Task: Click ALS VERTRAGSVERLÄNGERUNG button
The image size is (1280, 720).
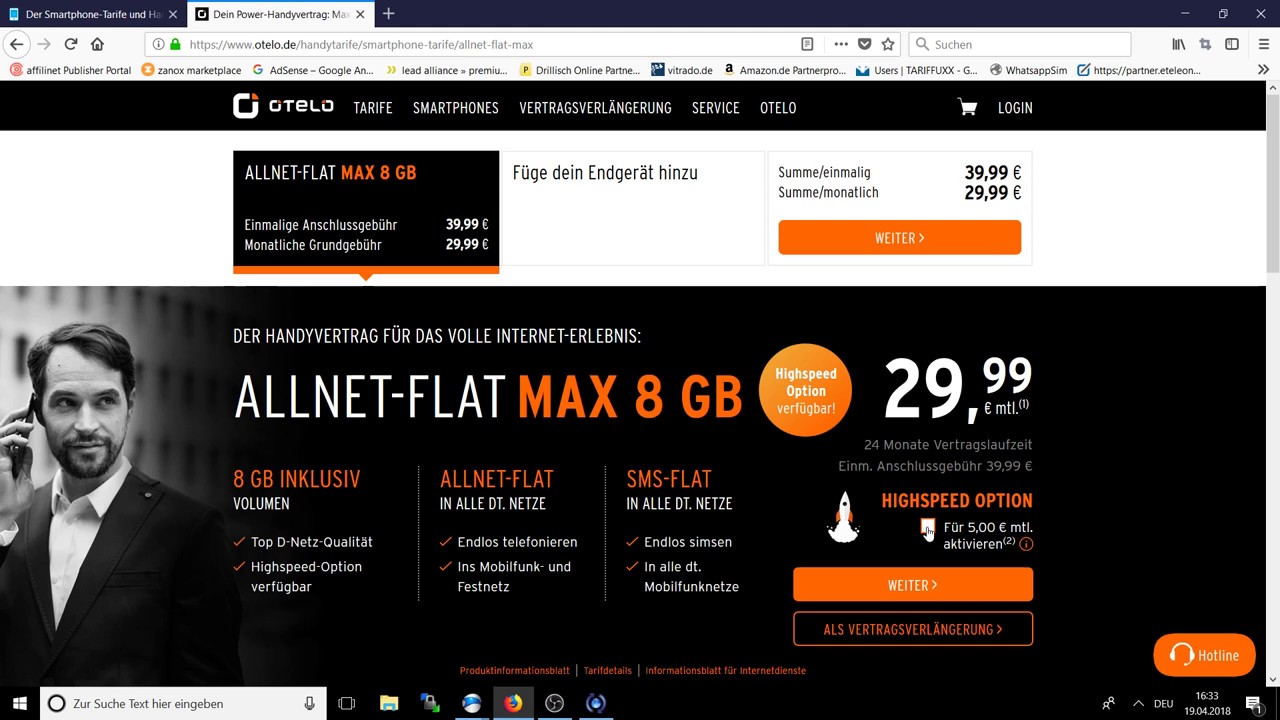Action: click(x=913, y=629)
